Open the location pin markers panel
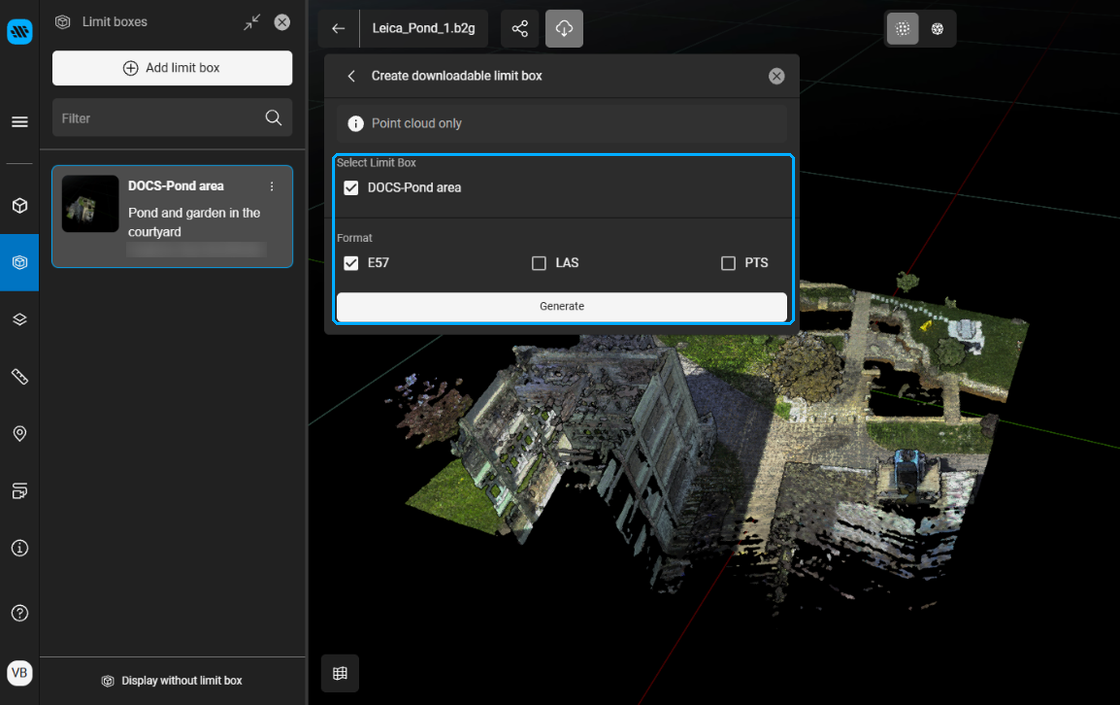Viewport: 1120px width, 705px height. [x=19, y=434]
